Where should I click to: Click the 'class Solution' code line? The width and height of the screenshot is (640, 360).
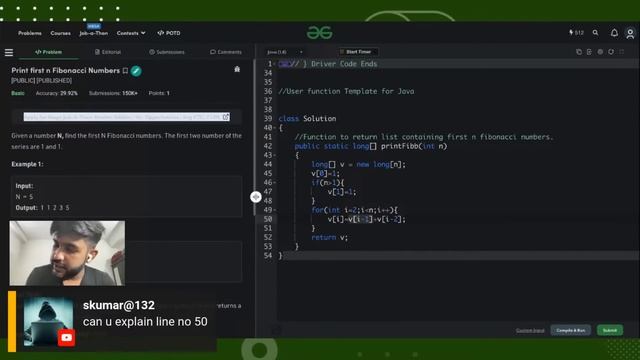[x=307, y=119]
